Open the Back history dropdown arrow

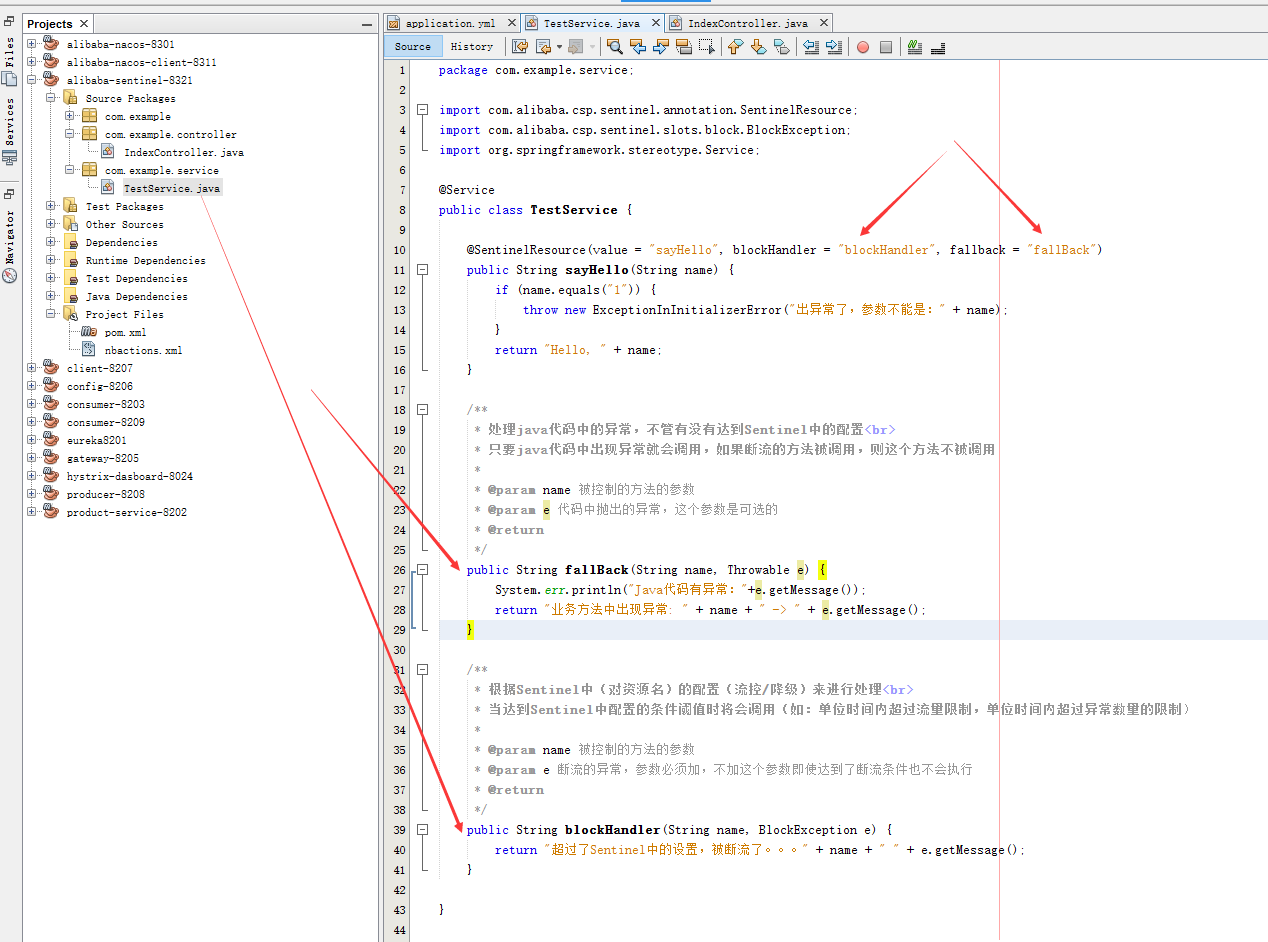click(x=559, y=46)
